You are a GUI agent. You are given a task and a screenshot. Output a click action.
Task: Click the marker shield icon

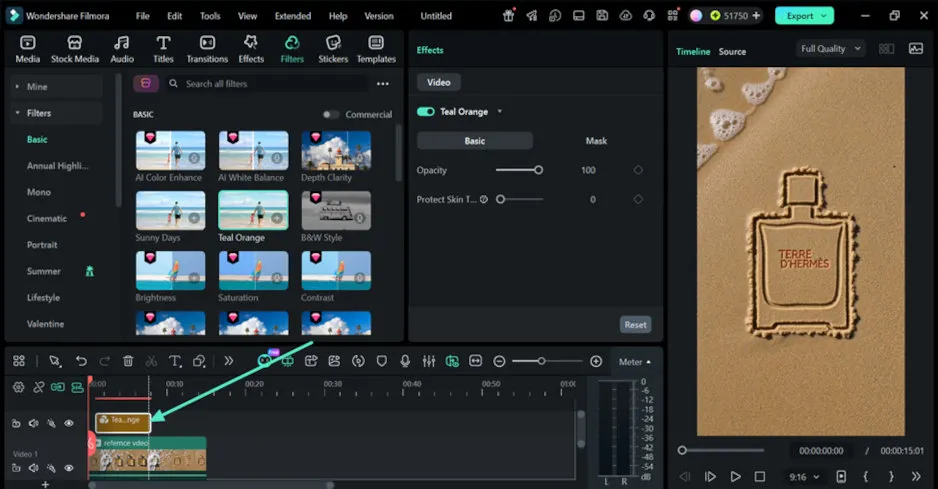point(382,361)
